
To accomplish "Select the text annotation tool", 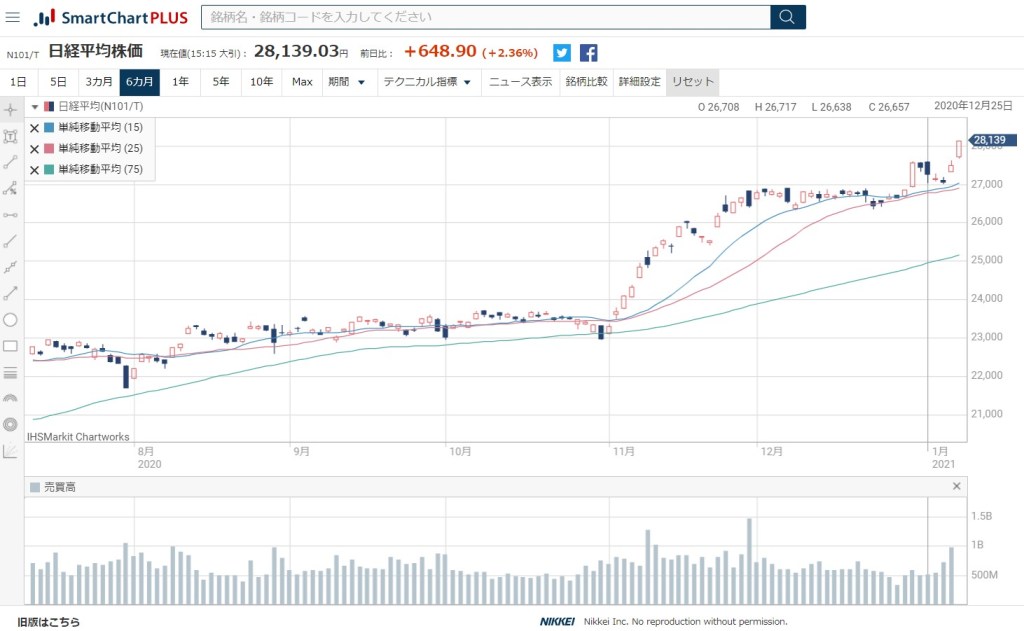I will tap(11, 136).
